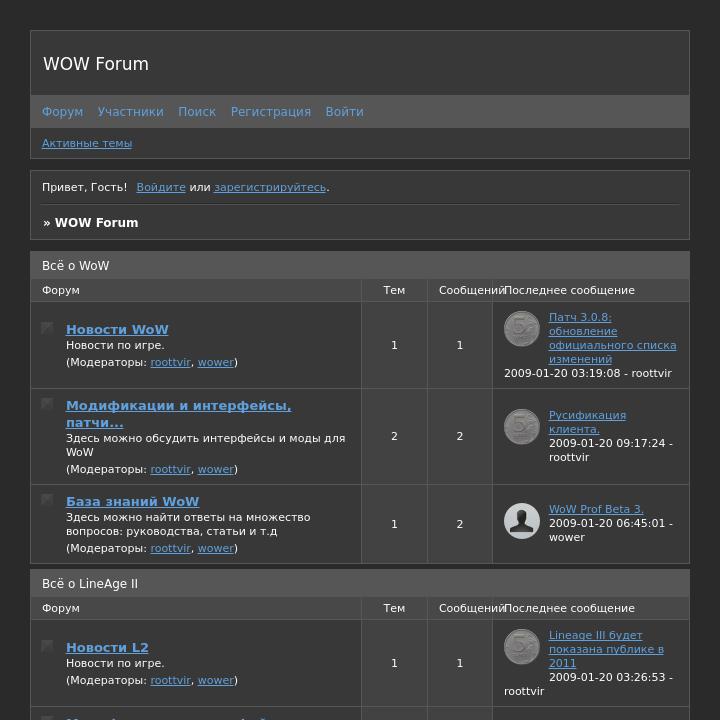This screenshot has width=720, height=720.
Task: Open the Поиск search page
Action: click(x=197, y=112)
